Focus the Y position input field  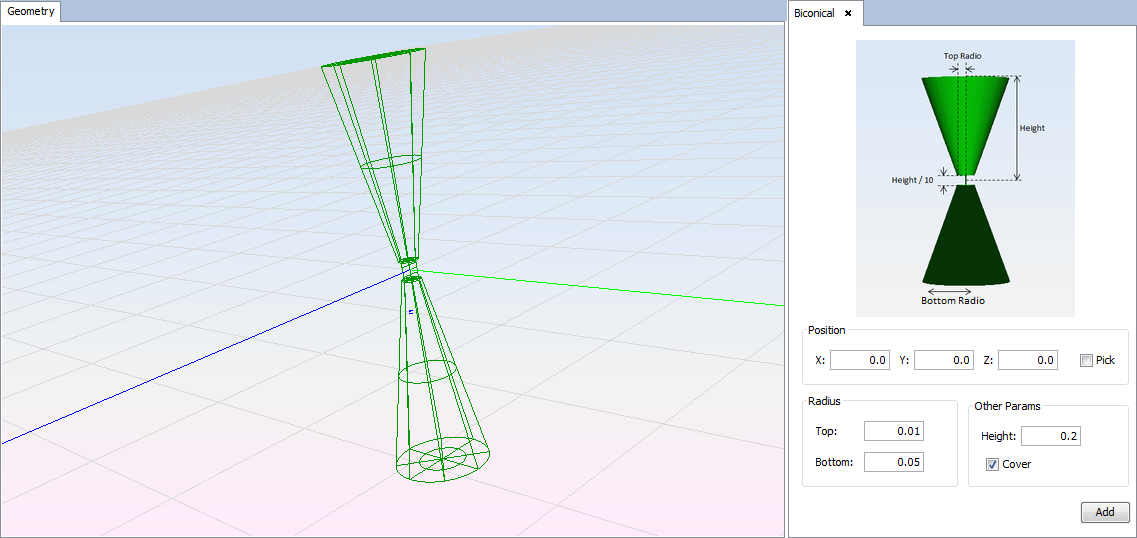[943, 360]
